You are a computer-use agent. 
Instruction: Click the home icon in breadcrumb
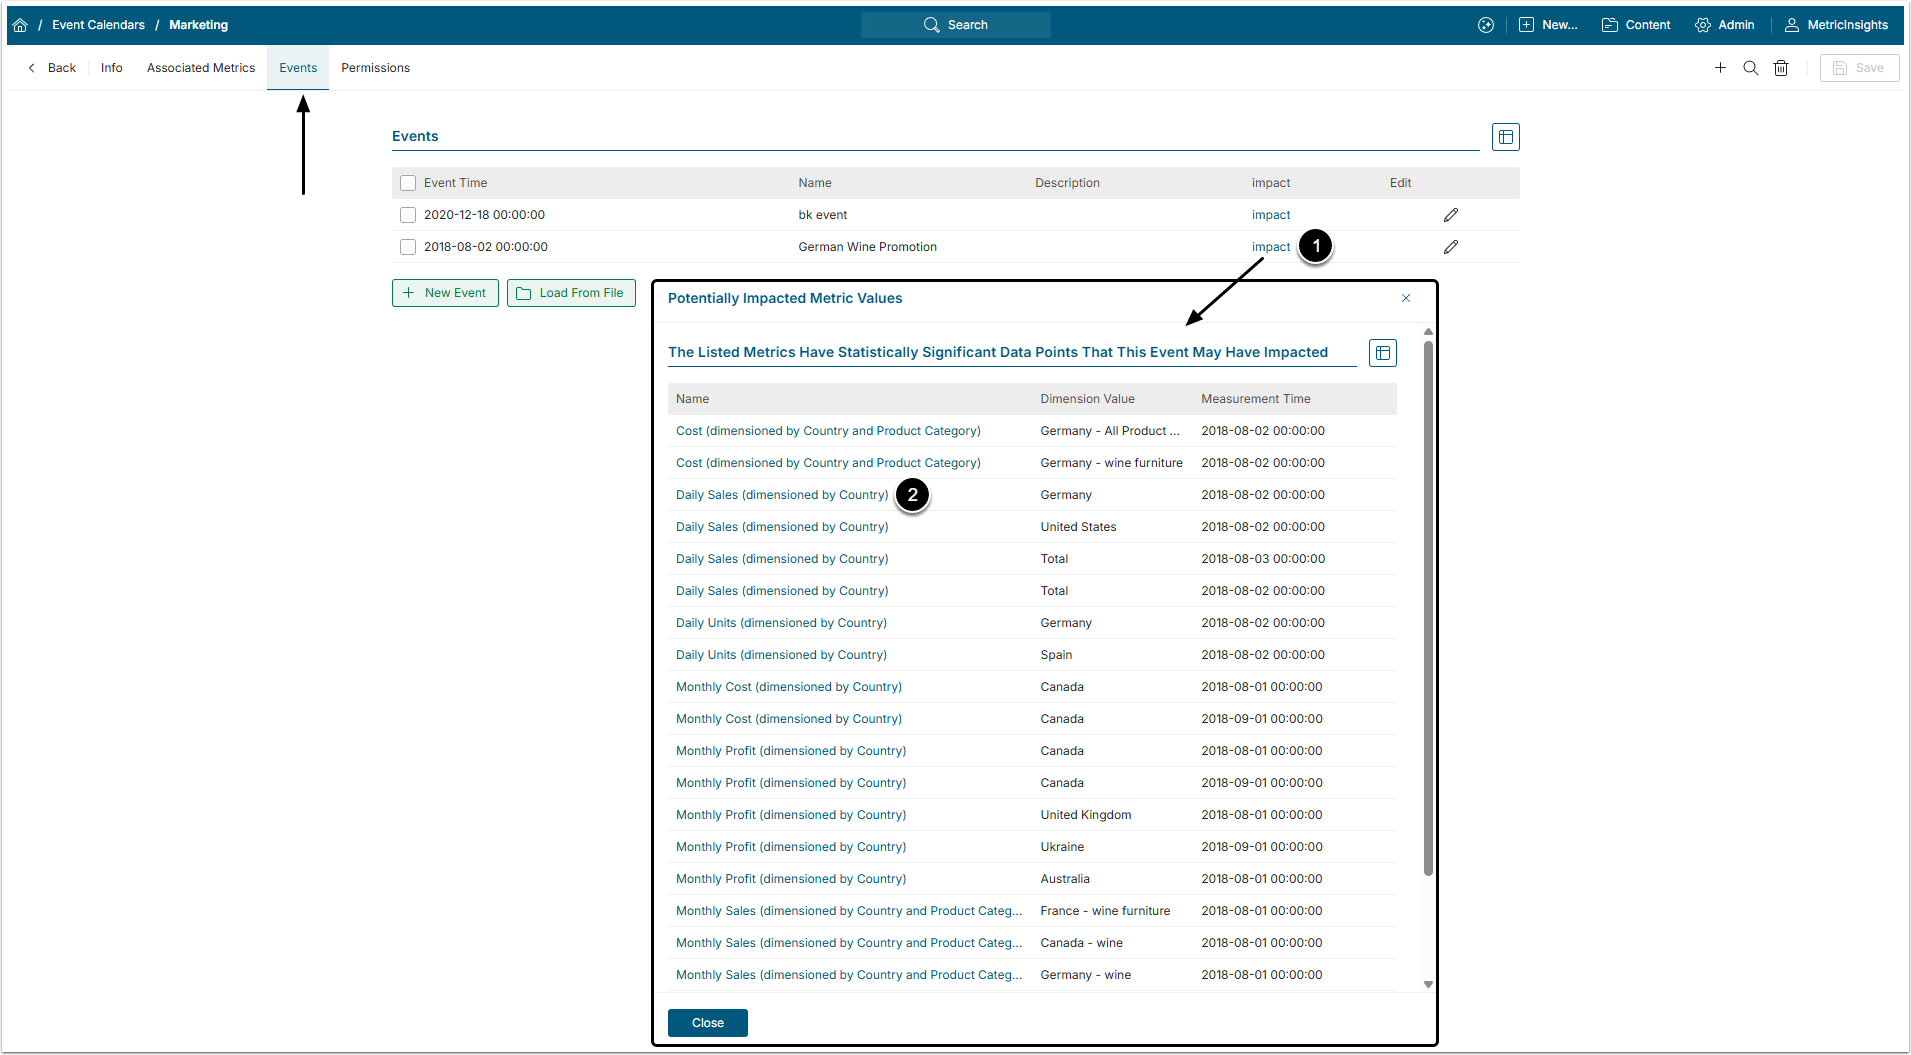coord(20,25)
